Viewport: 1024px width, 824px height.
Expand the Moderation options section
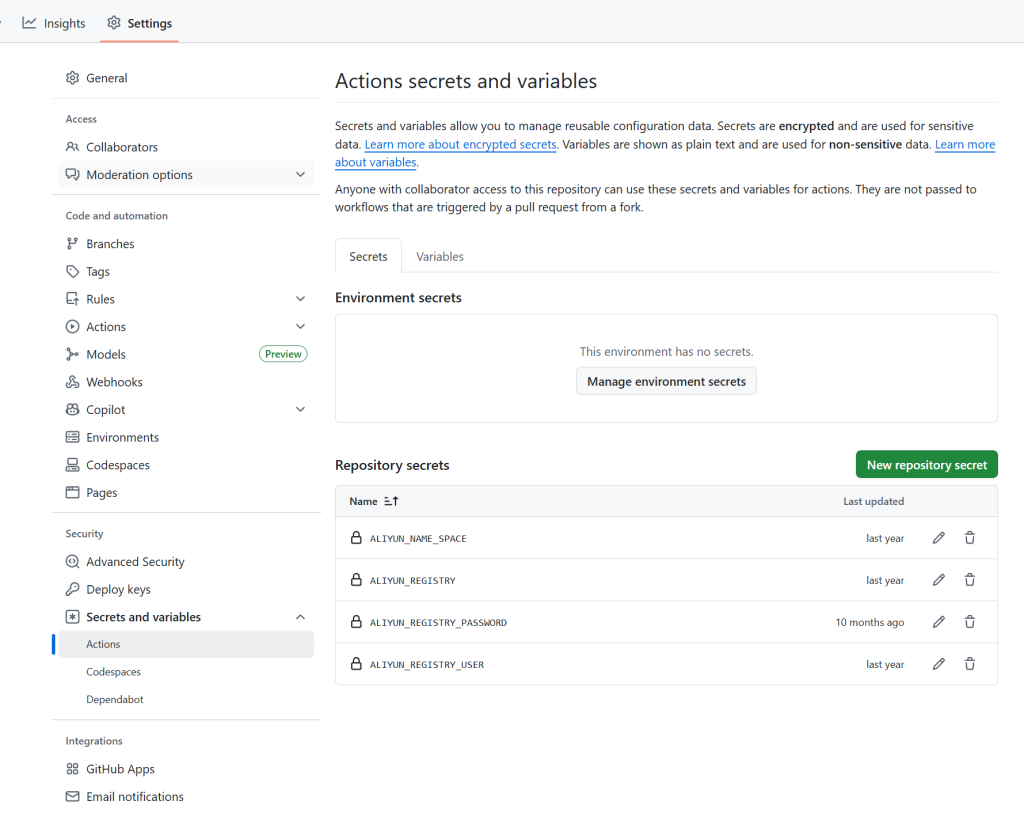300,175
